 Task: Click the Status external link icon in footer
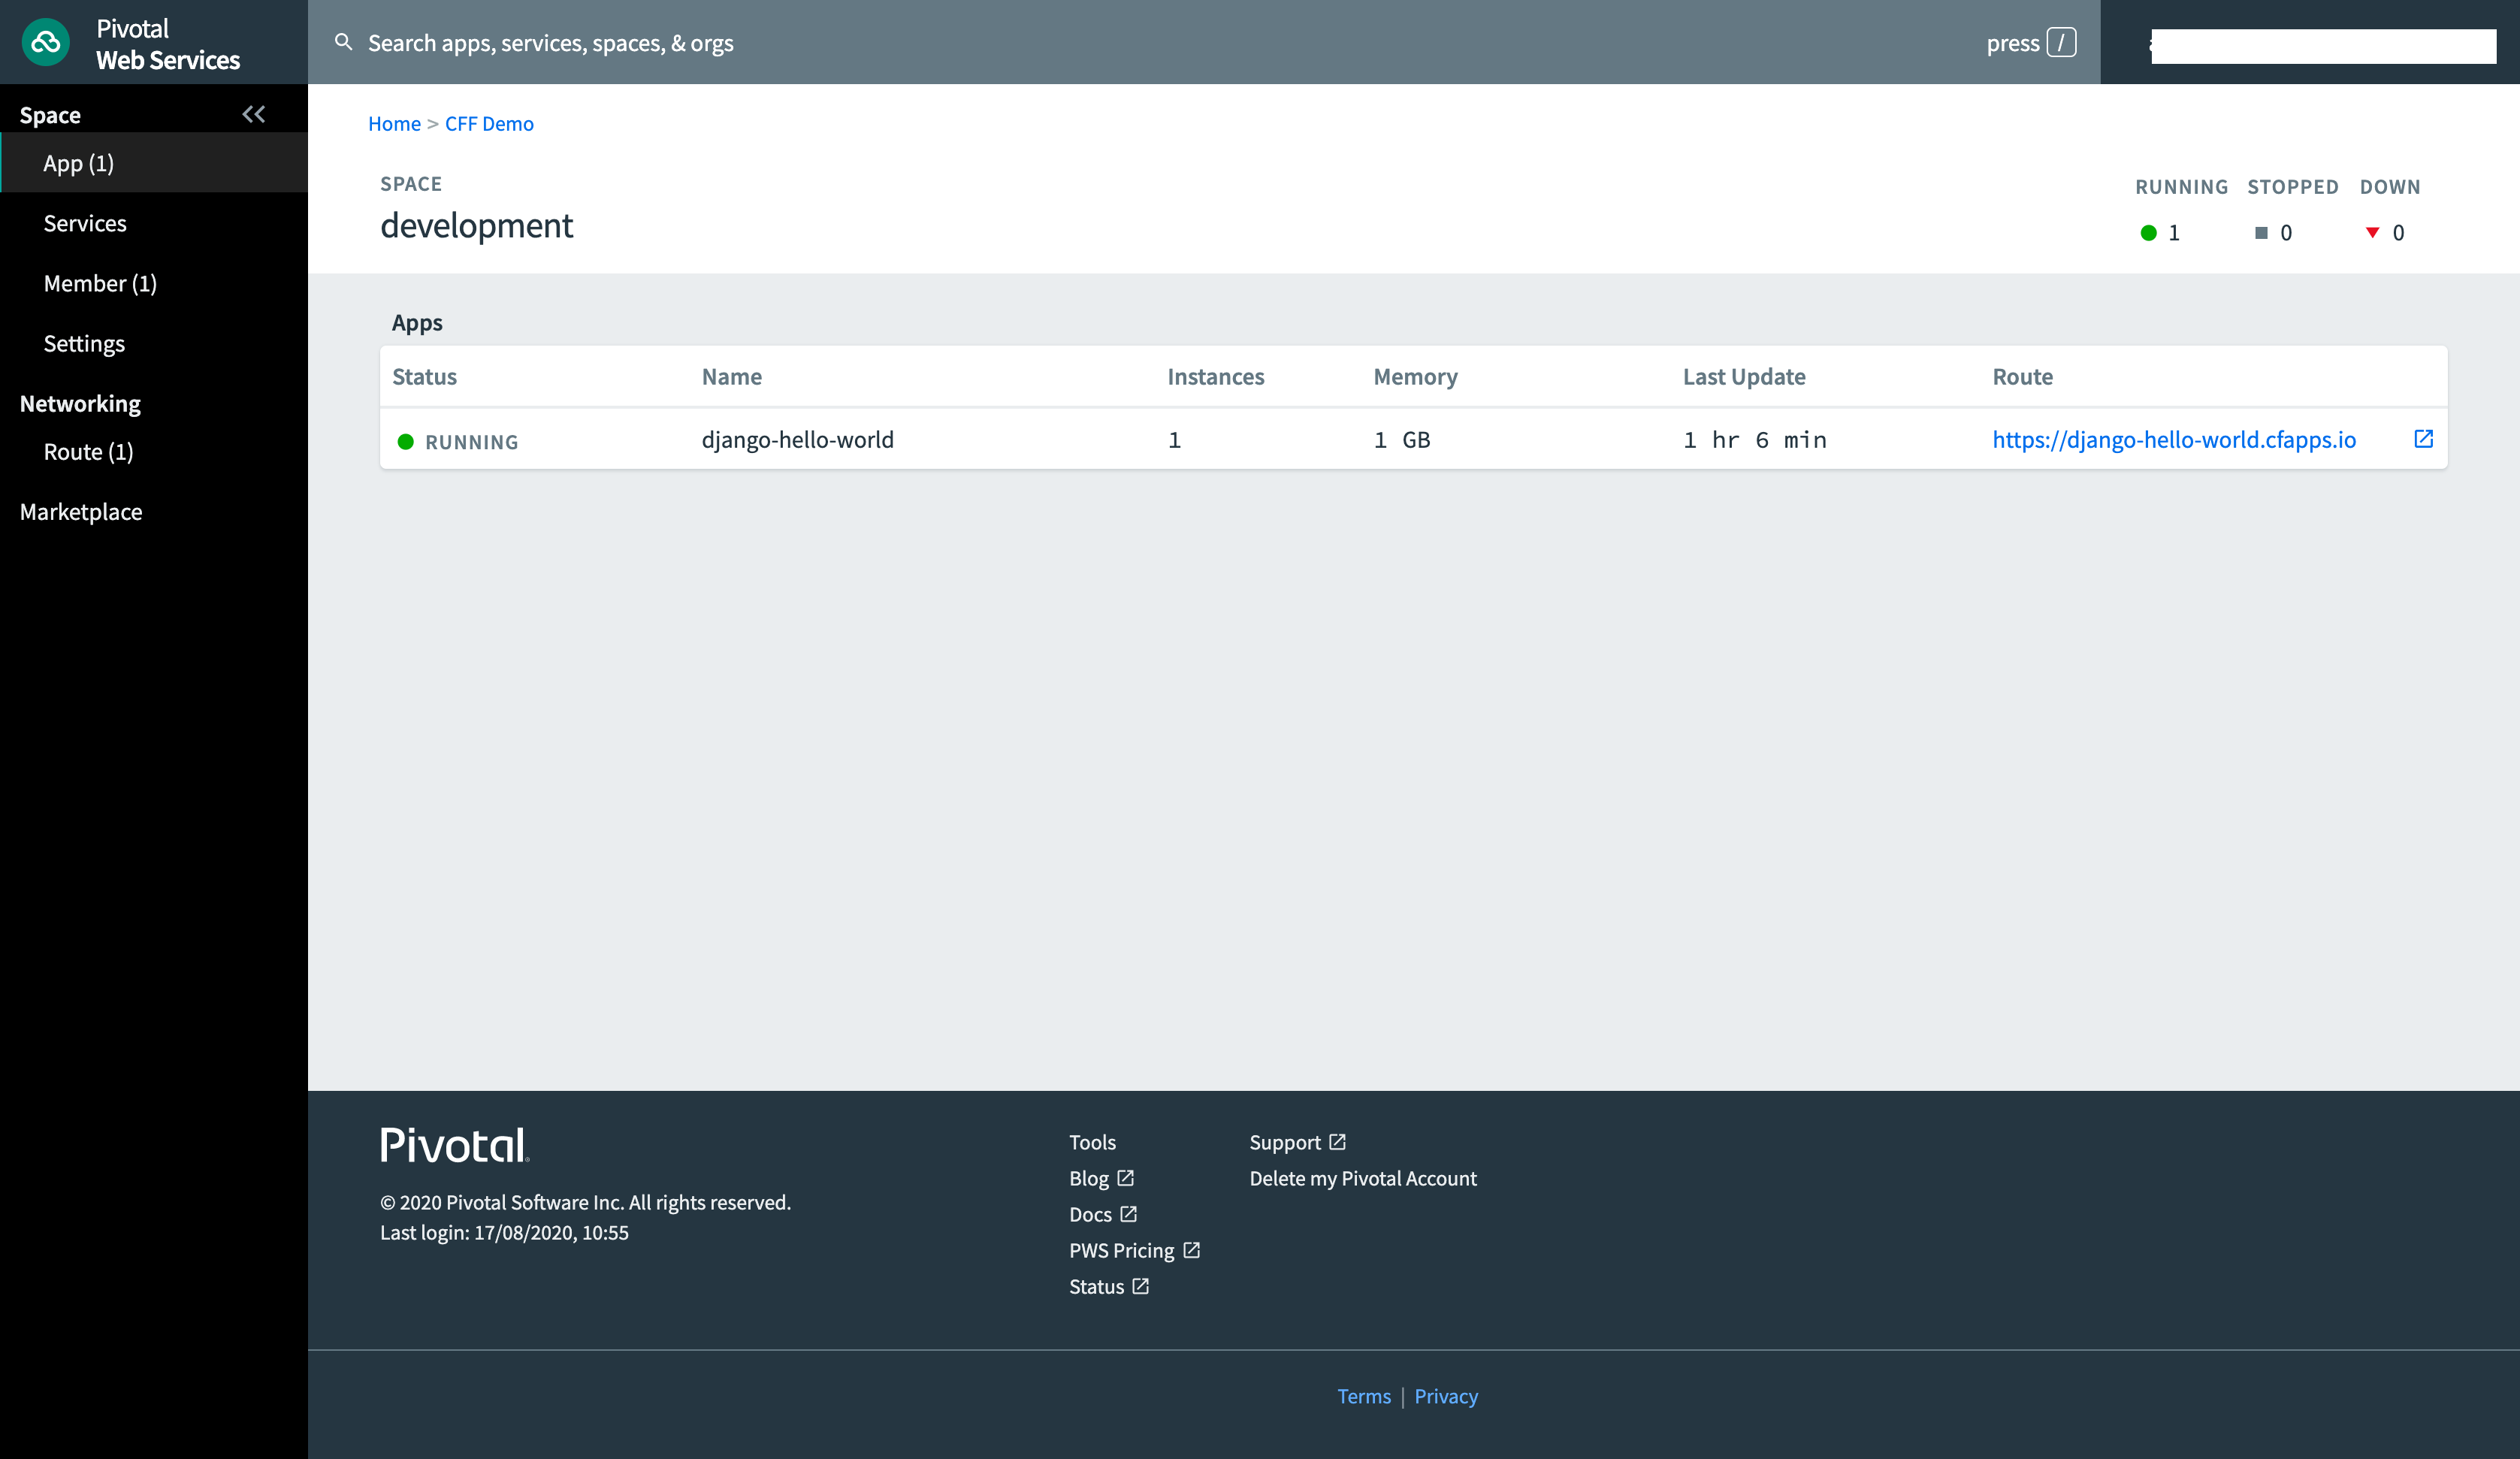point(1141,1286)
